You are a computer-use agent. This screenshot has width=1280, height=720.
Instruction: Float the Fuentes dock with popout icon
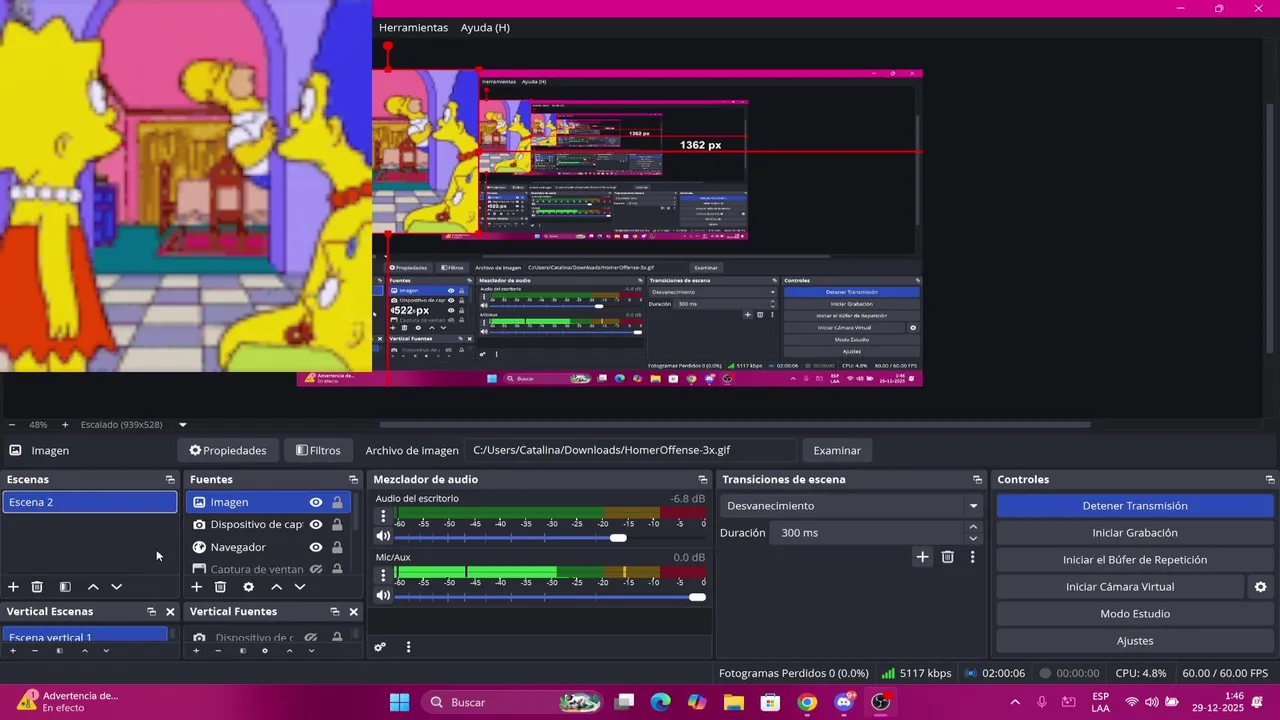[x=353, y=480]
